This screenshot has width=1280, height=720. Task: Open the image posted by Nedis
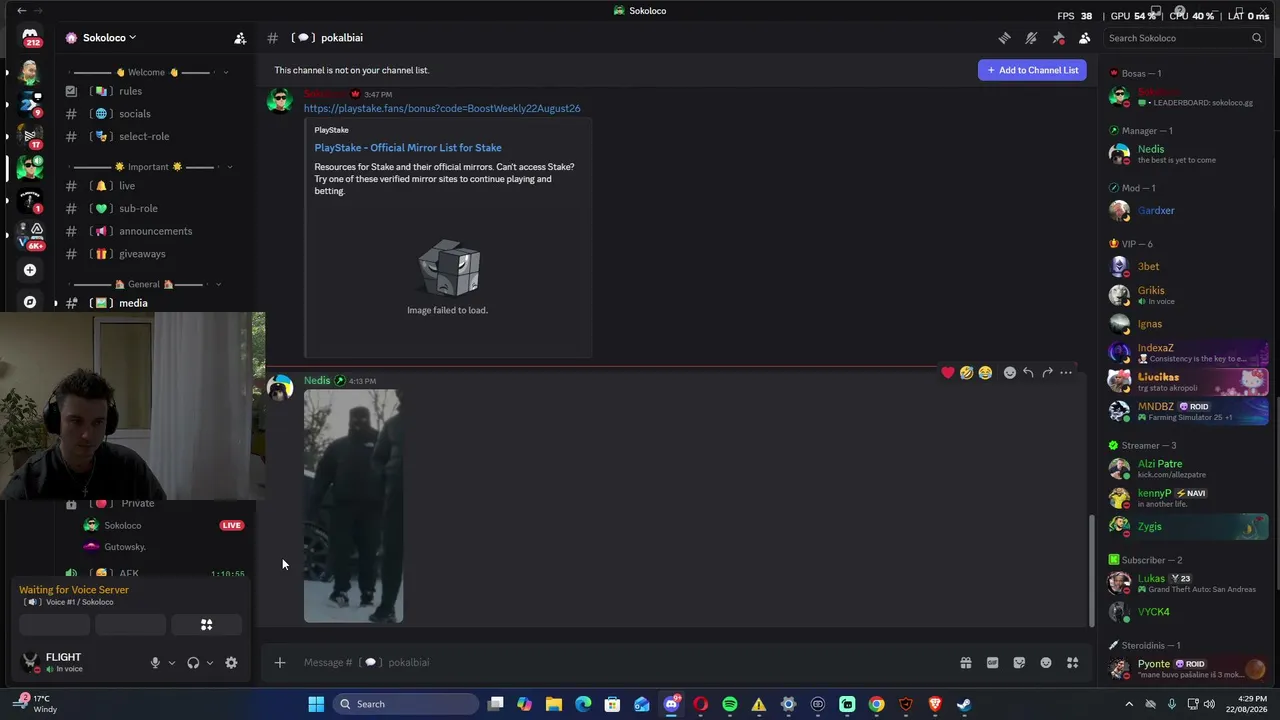(x=353, y=506)
